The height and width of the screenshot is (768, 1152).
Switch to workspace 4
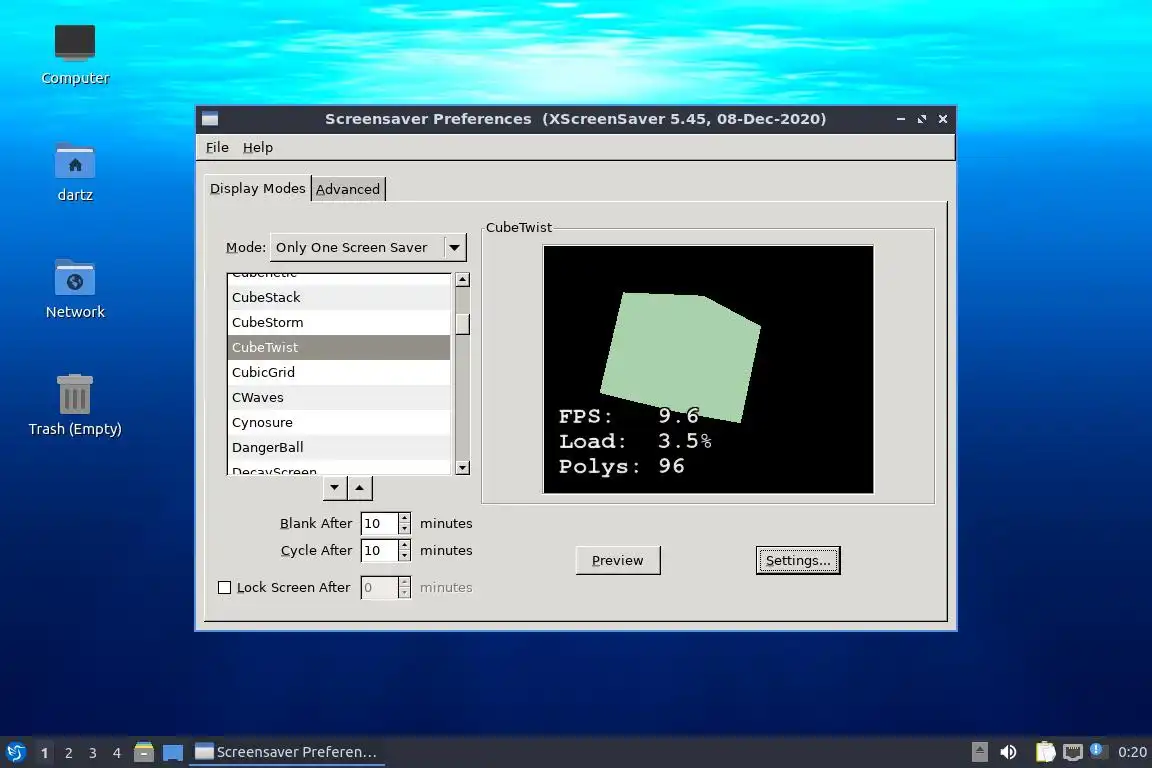point(117,753)
